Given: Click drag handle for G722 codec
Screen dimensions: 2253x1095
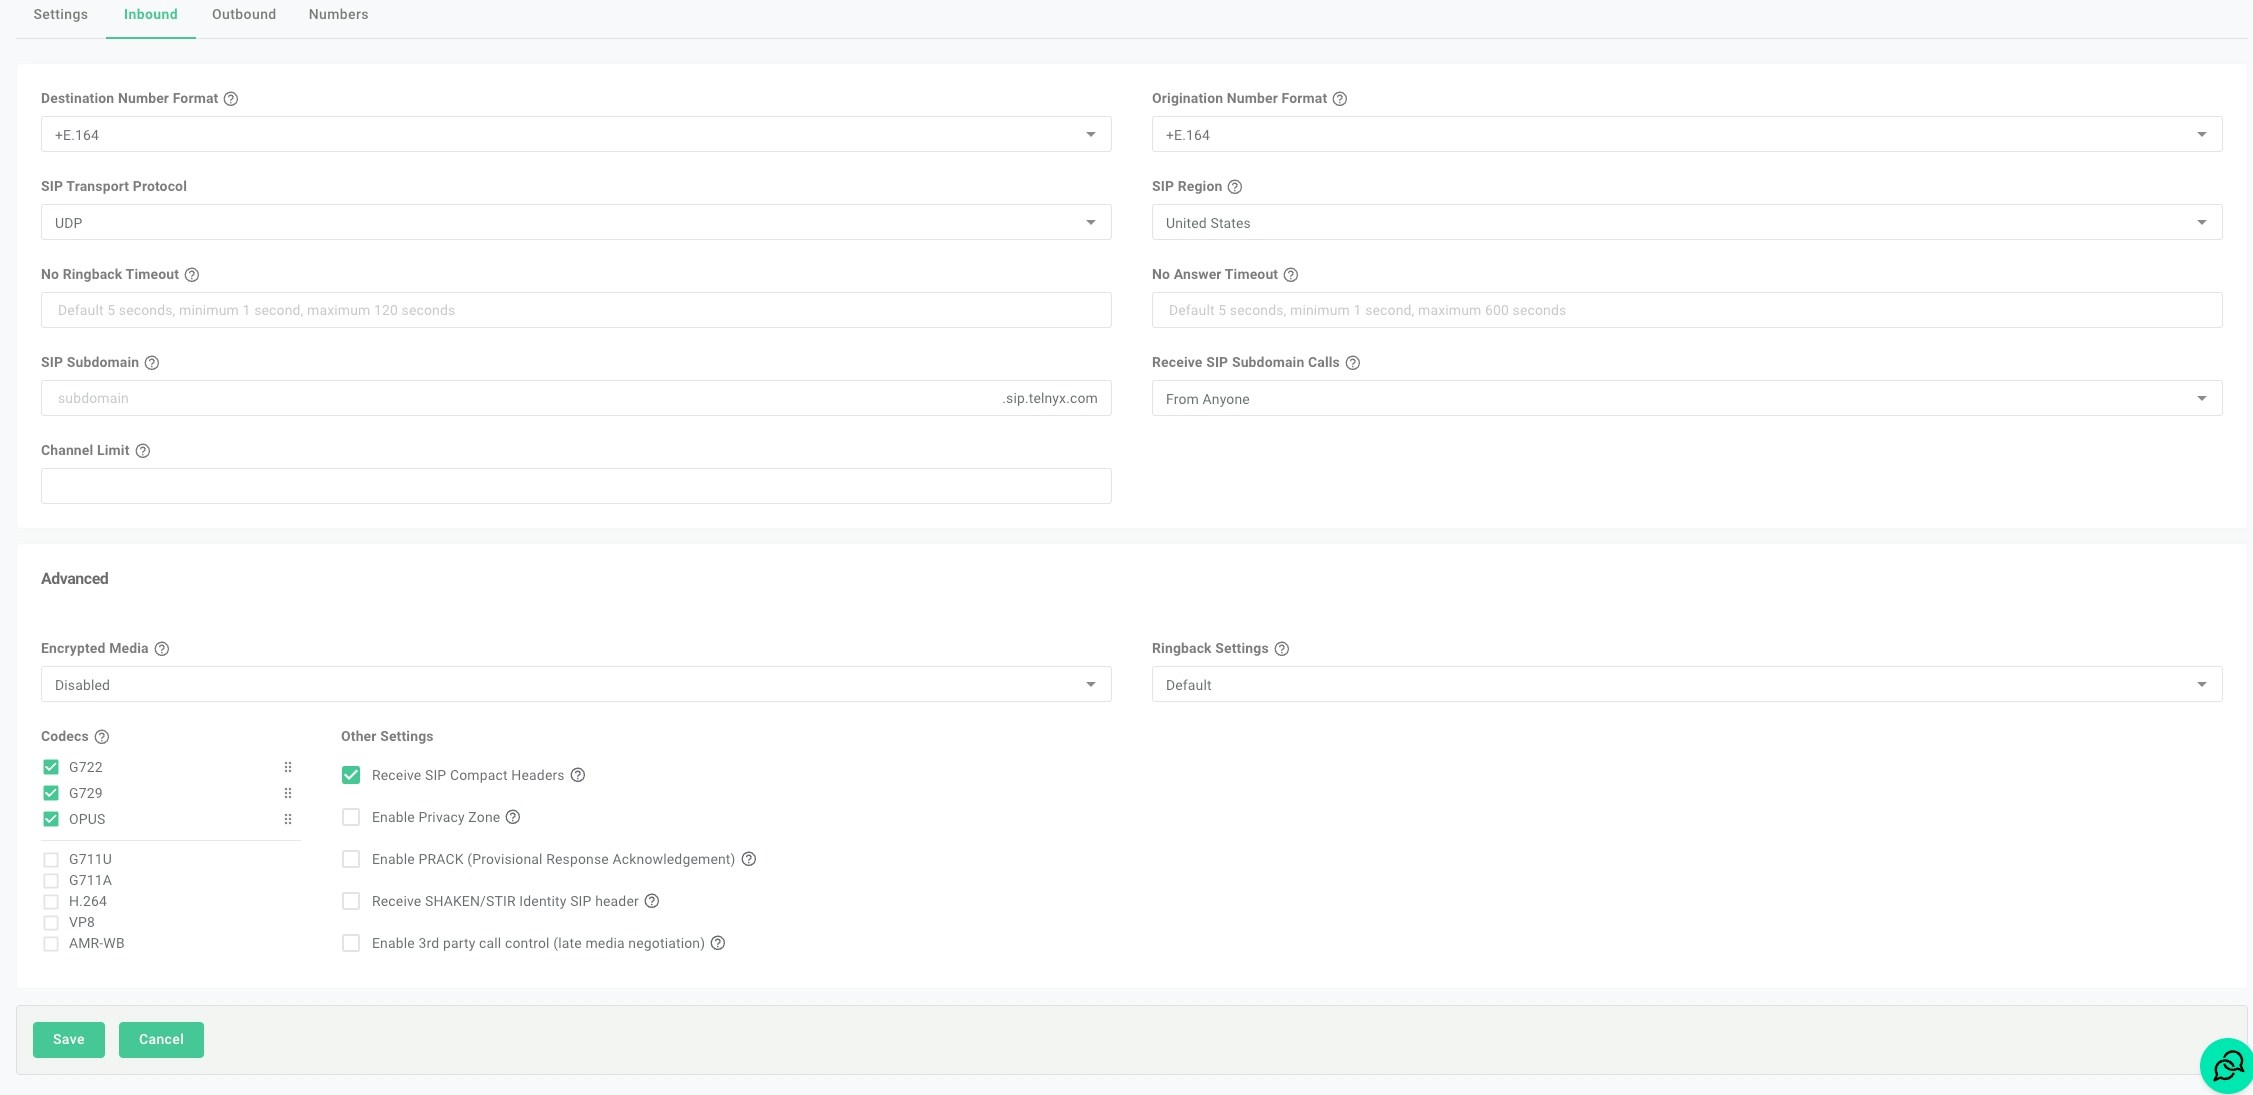Looking at the screenshot, I should click(288, 767).
